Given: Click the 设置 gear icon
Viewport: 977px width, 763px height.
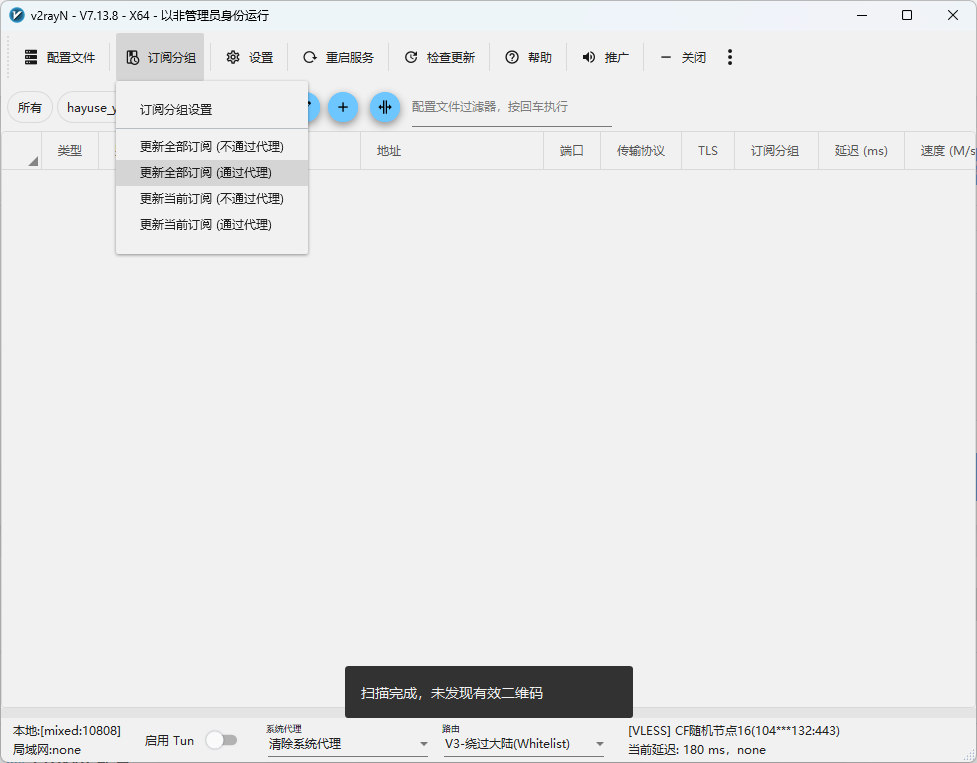Looking at the screenshot, I should pos(233,58).
